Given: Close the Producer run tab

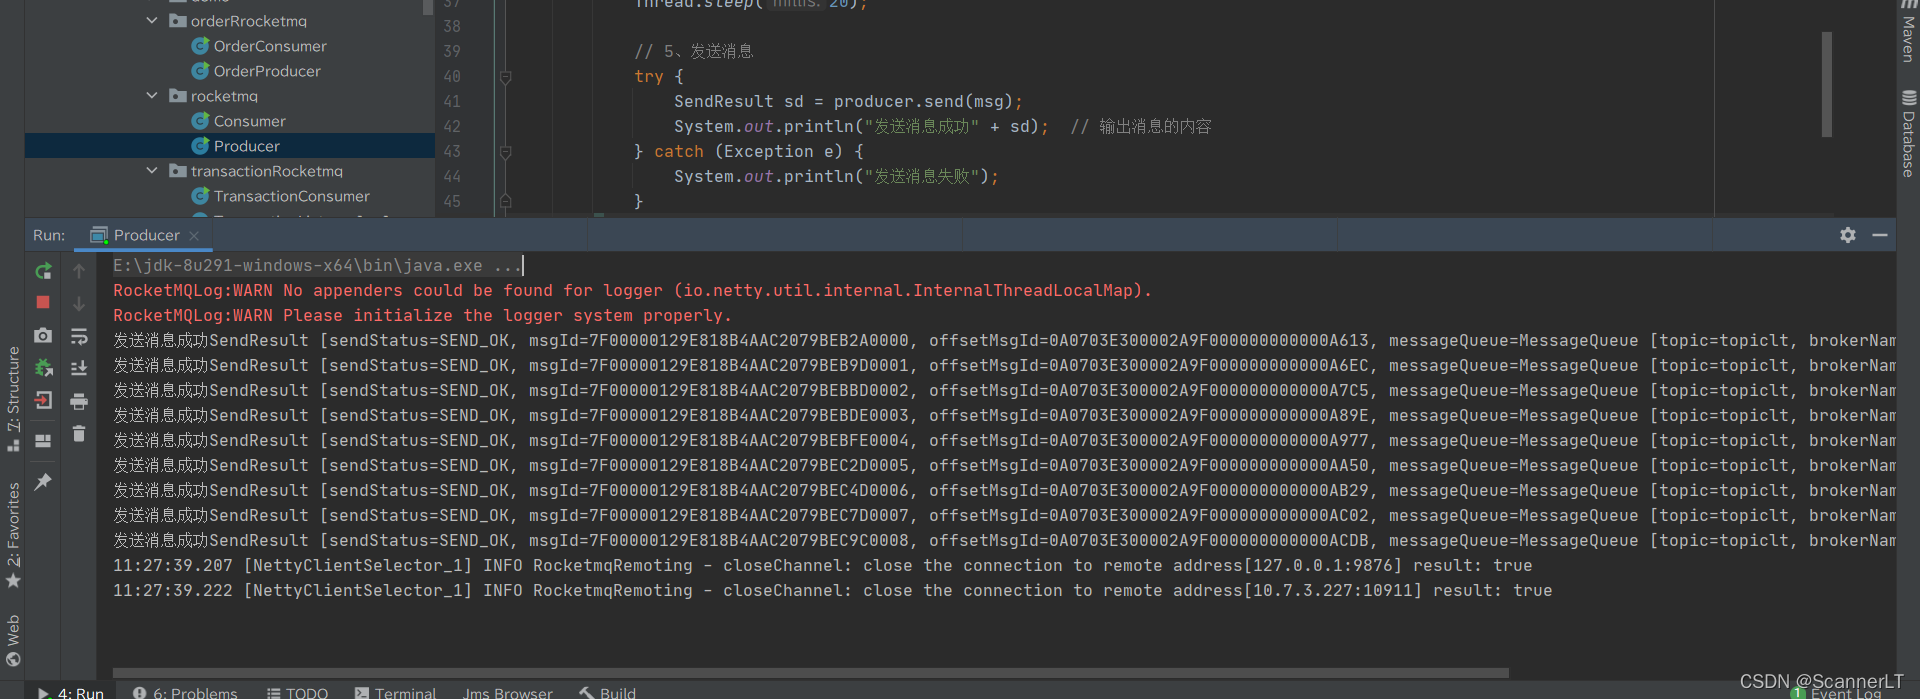Looking at the screenshot, I should tap(194, 236).
